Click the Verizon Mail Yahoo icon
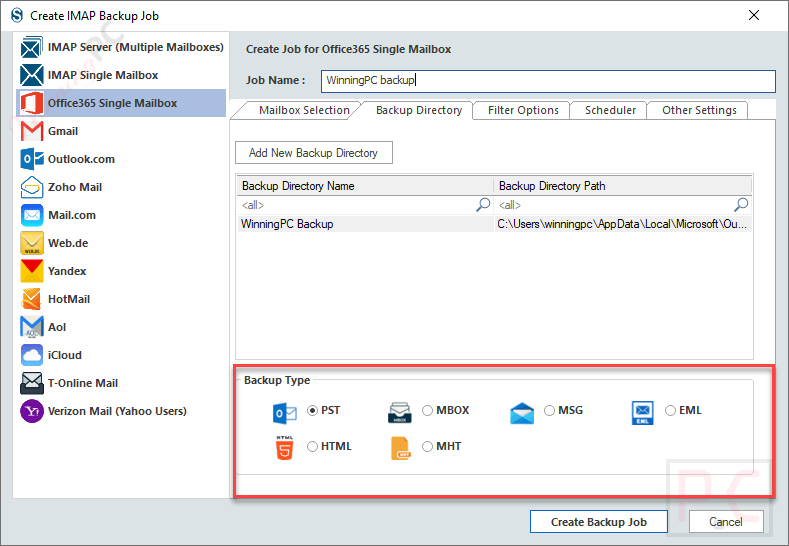This screenshot has width=789, height=546. 32,411
